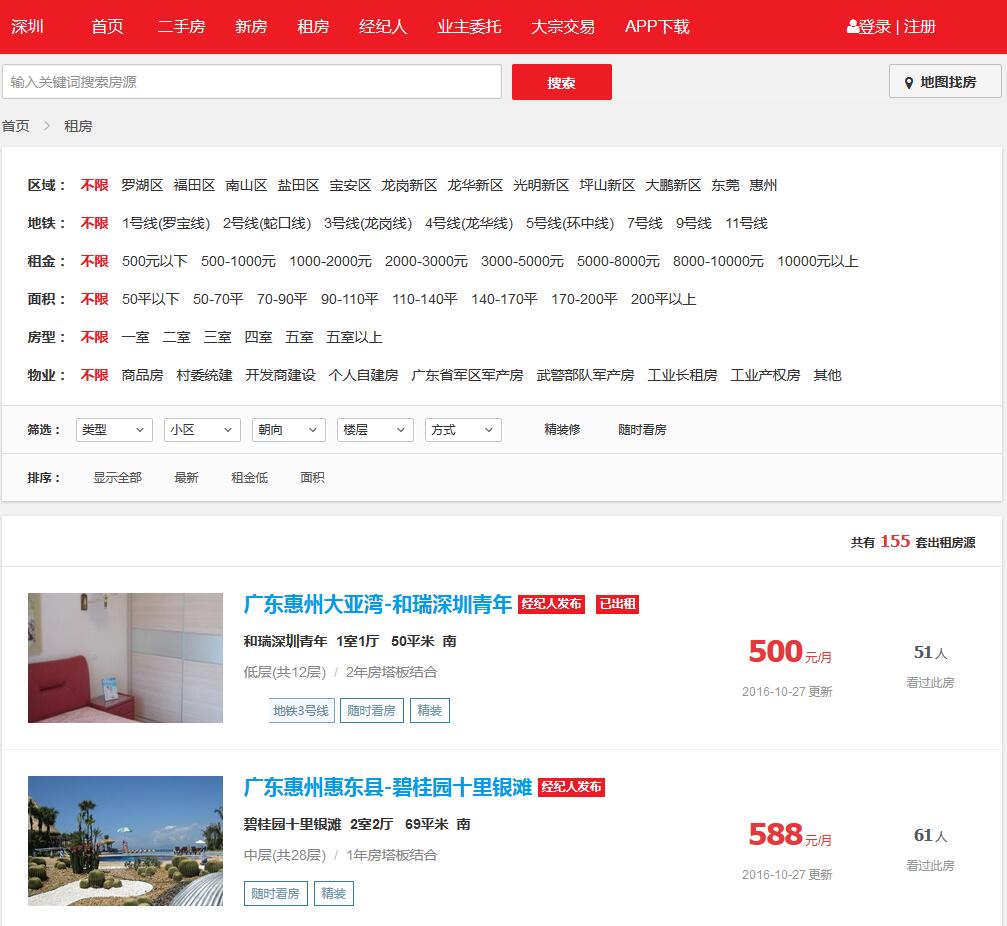Filter by 福田区 district
The height and width of the screenshot is (926, 1007).
point(194,185)
